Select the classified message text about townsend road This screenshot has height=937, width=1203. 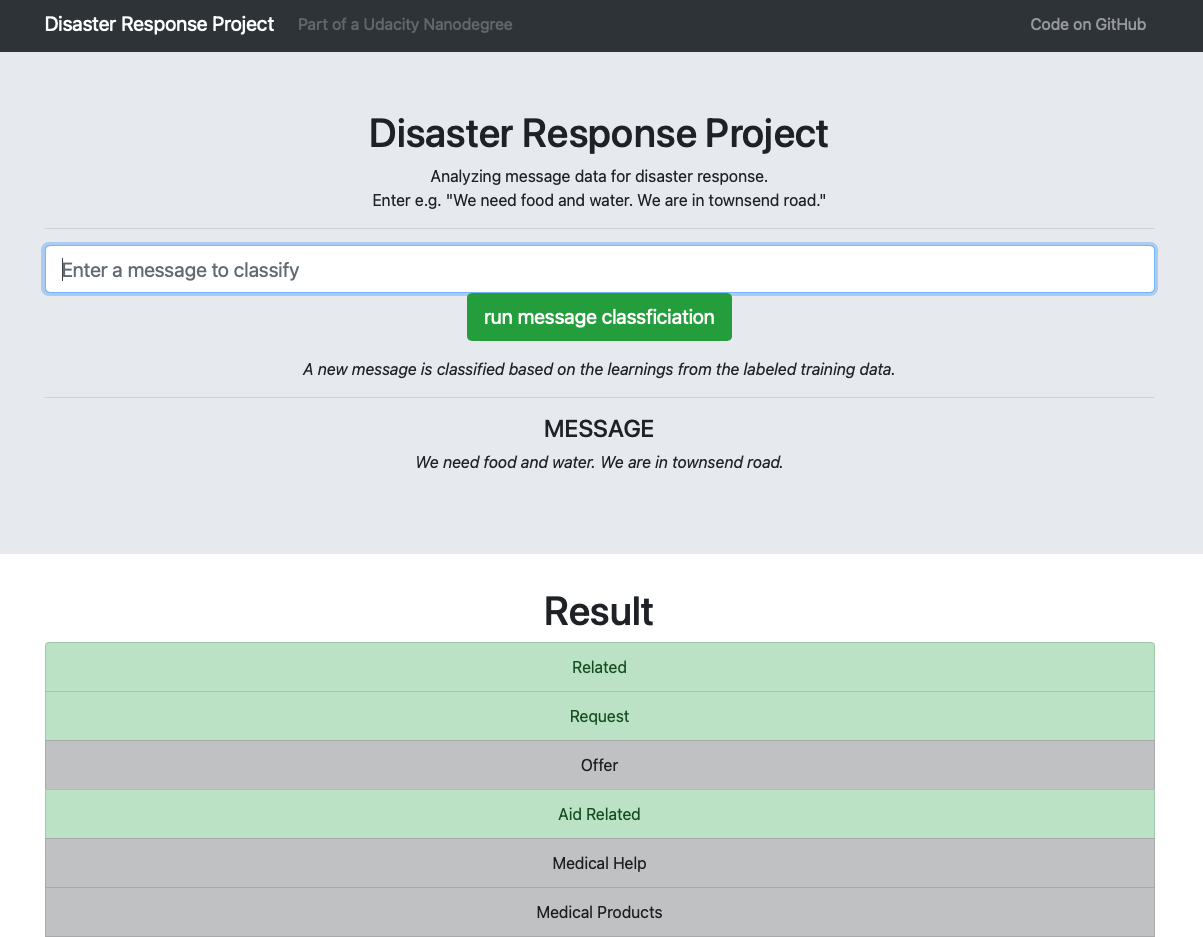coord(599,463)
